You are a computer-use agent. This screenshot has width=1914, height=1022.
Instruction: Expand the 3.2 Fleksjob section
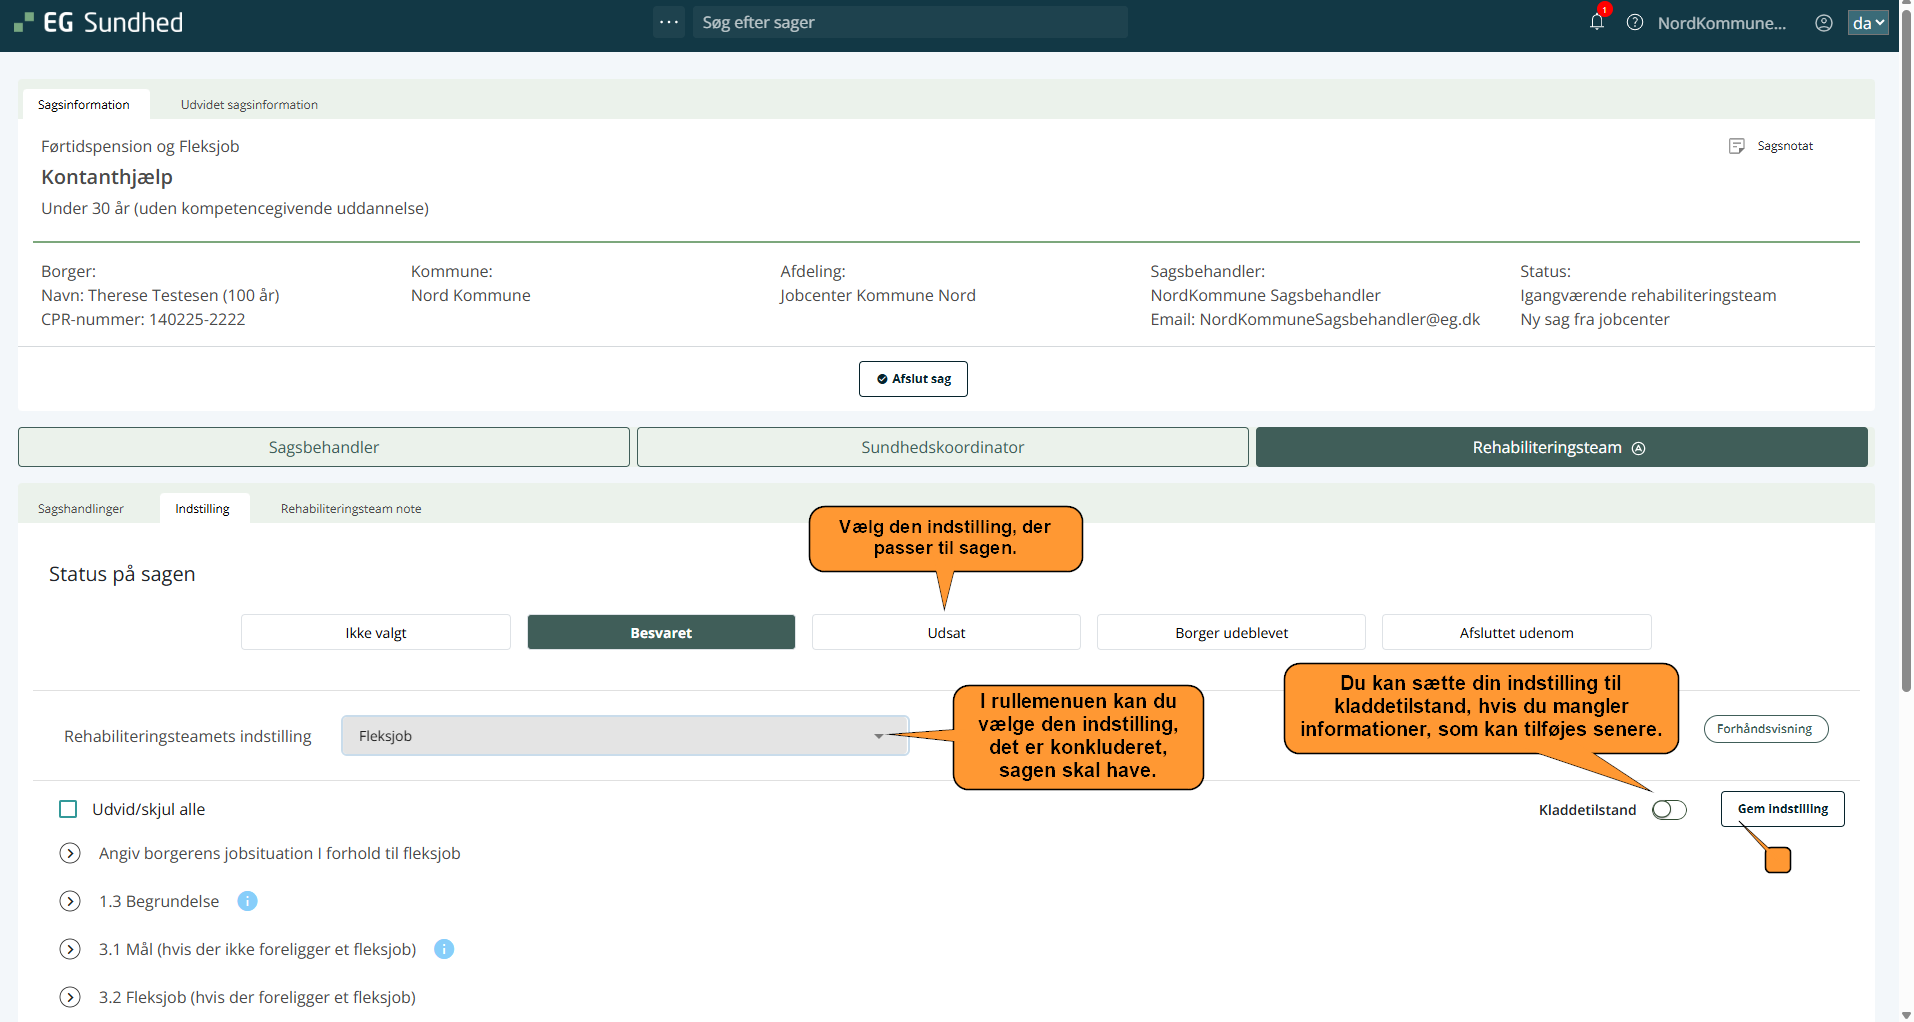pos(70,997)
